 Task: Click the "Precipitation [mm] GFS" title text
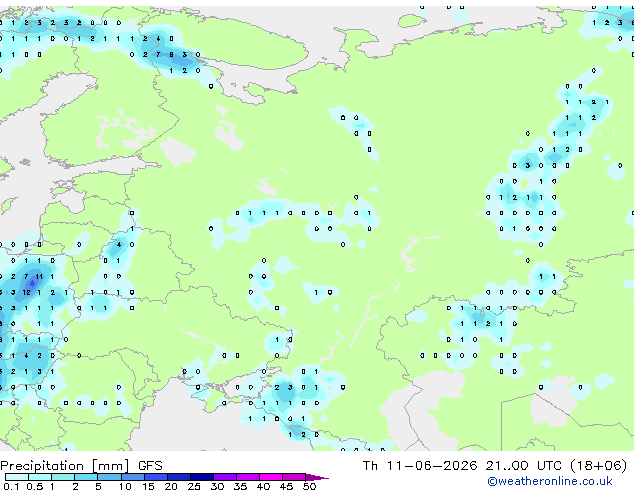point(81,466)
